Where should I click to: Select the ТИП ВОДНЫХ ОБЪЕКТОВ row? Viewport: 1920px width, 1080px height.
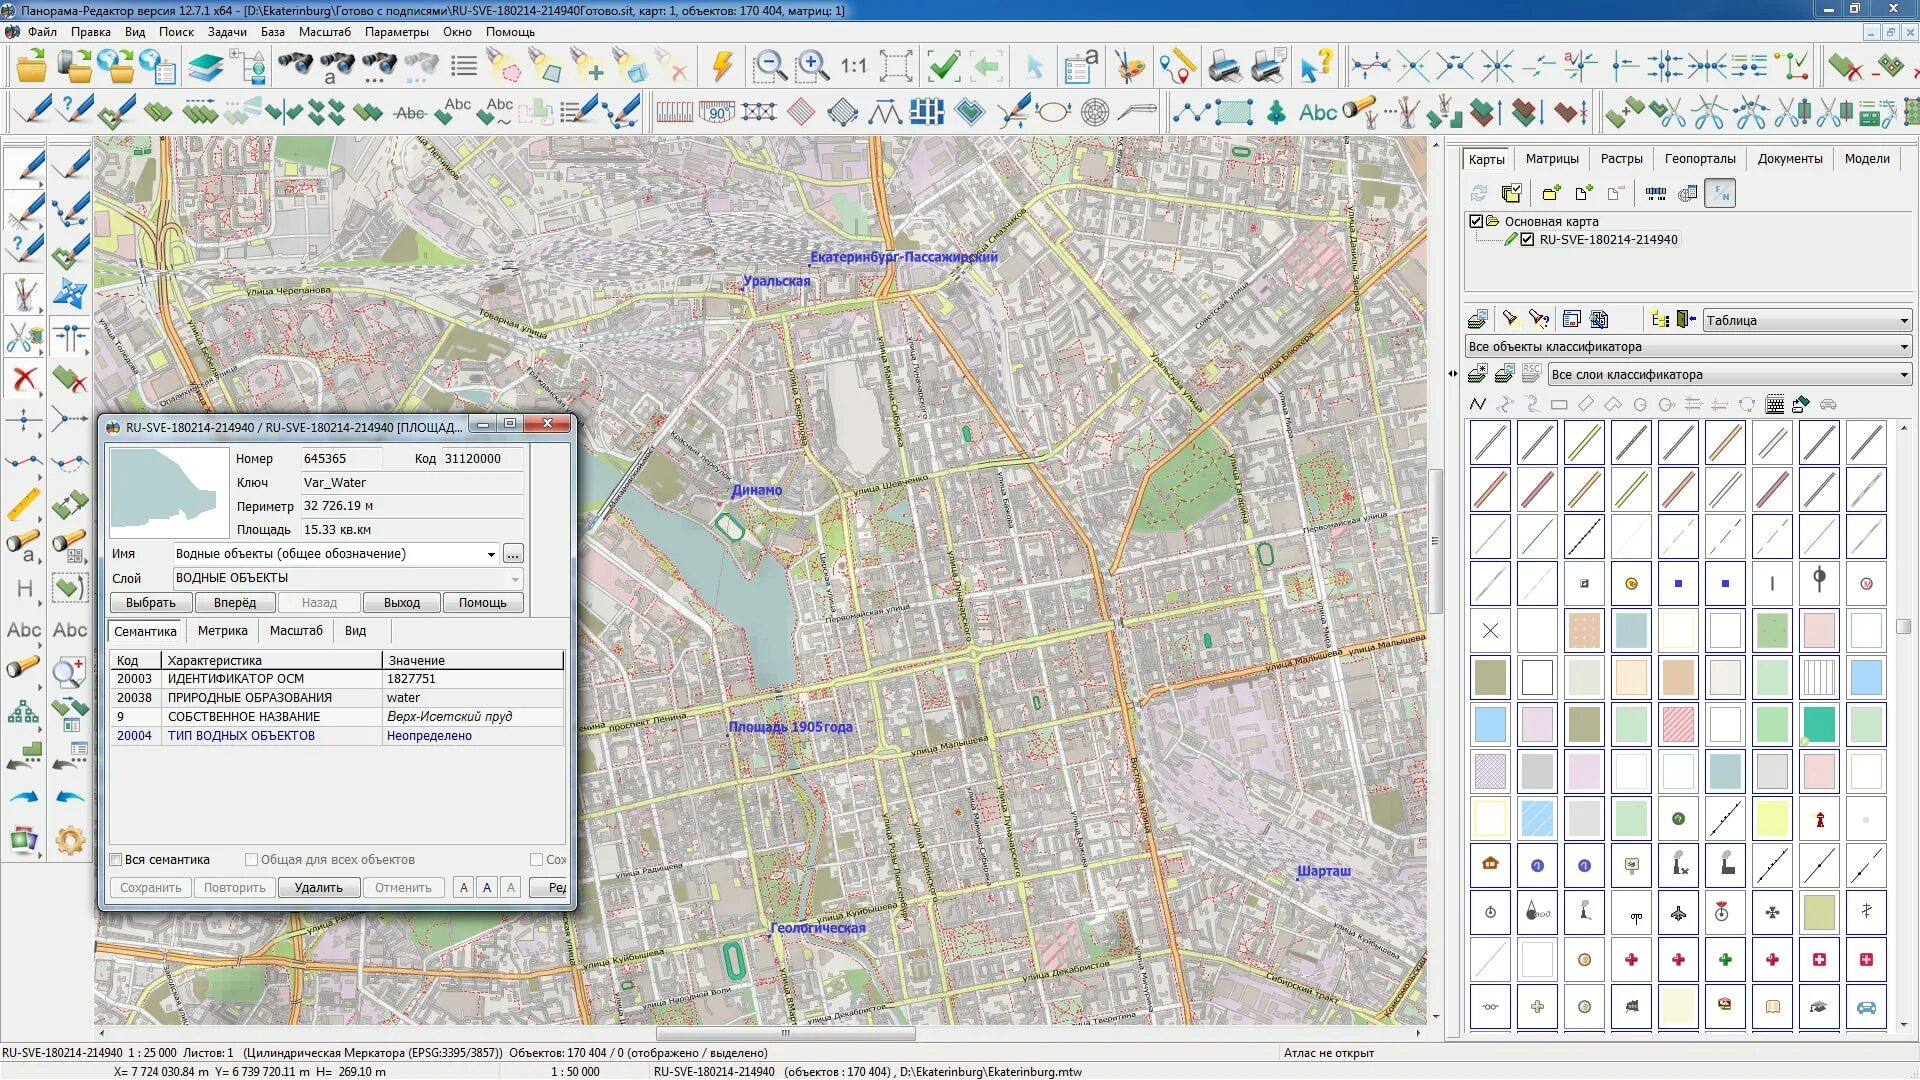337,735
